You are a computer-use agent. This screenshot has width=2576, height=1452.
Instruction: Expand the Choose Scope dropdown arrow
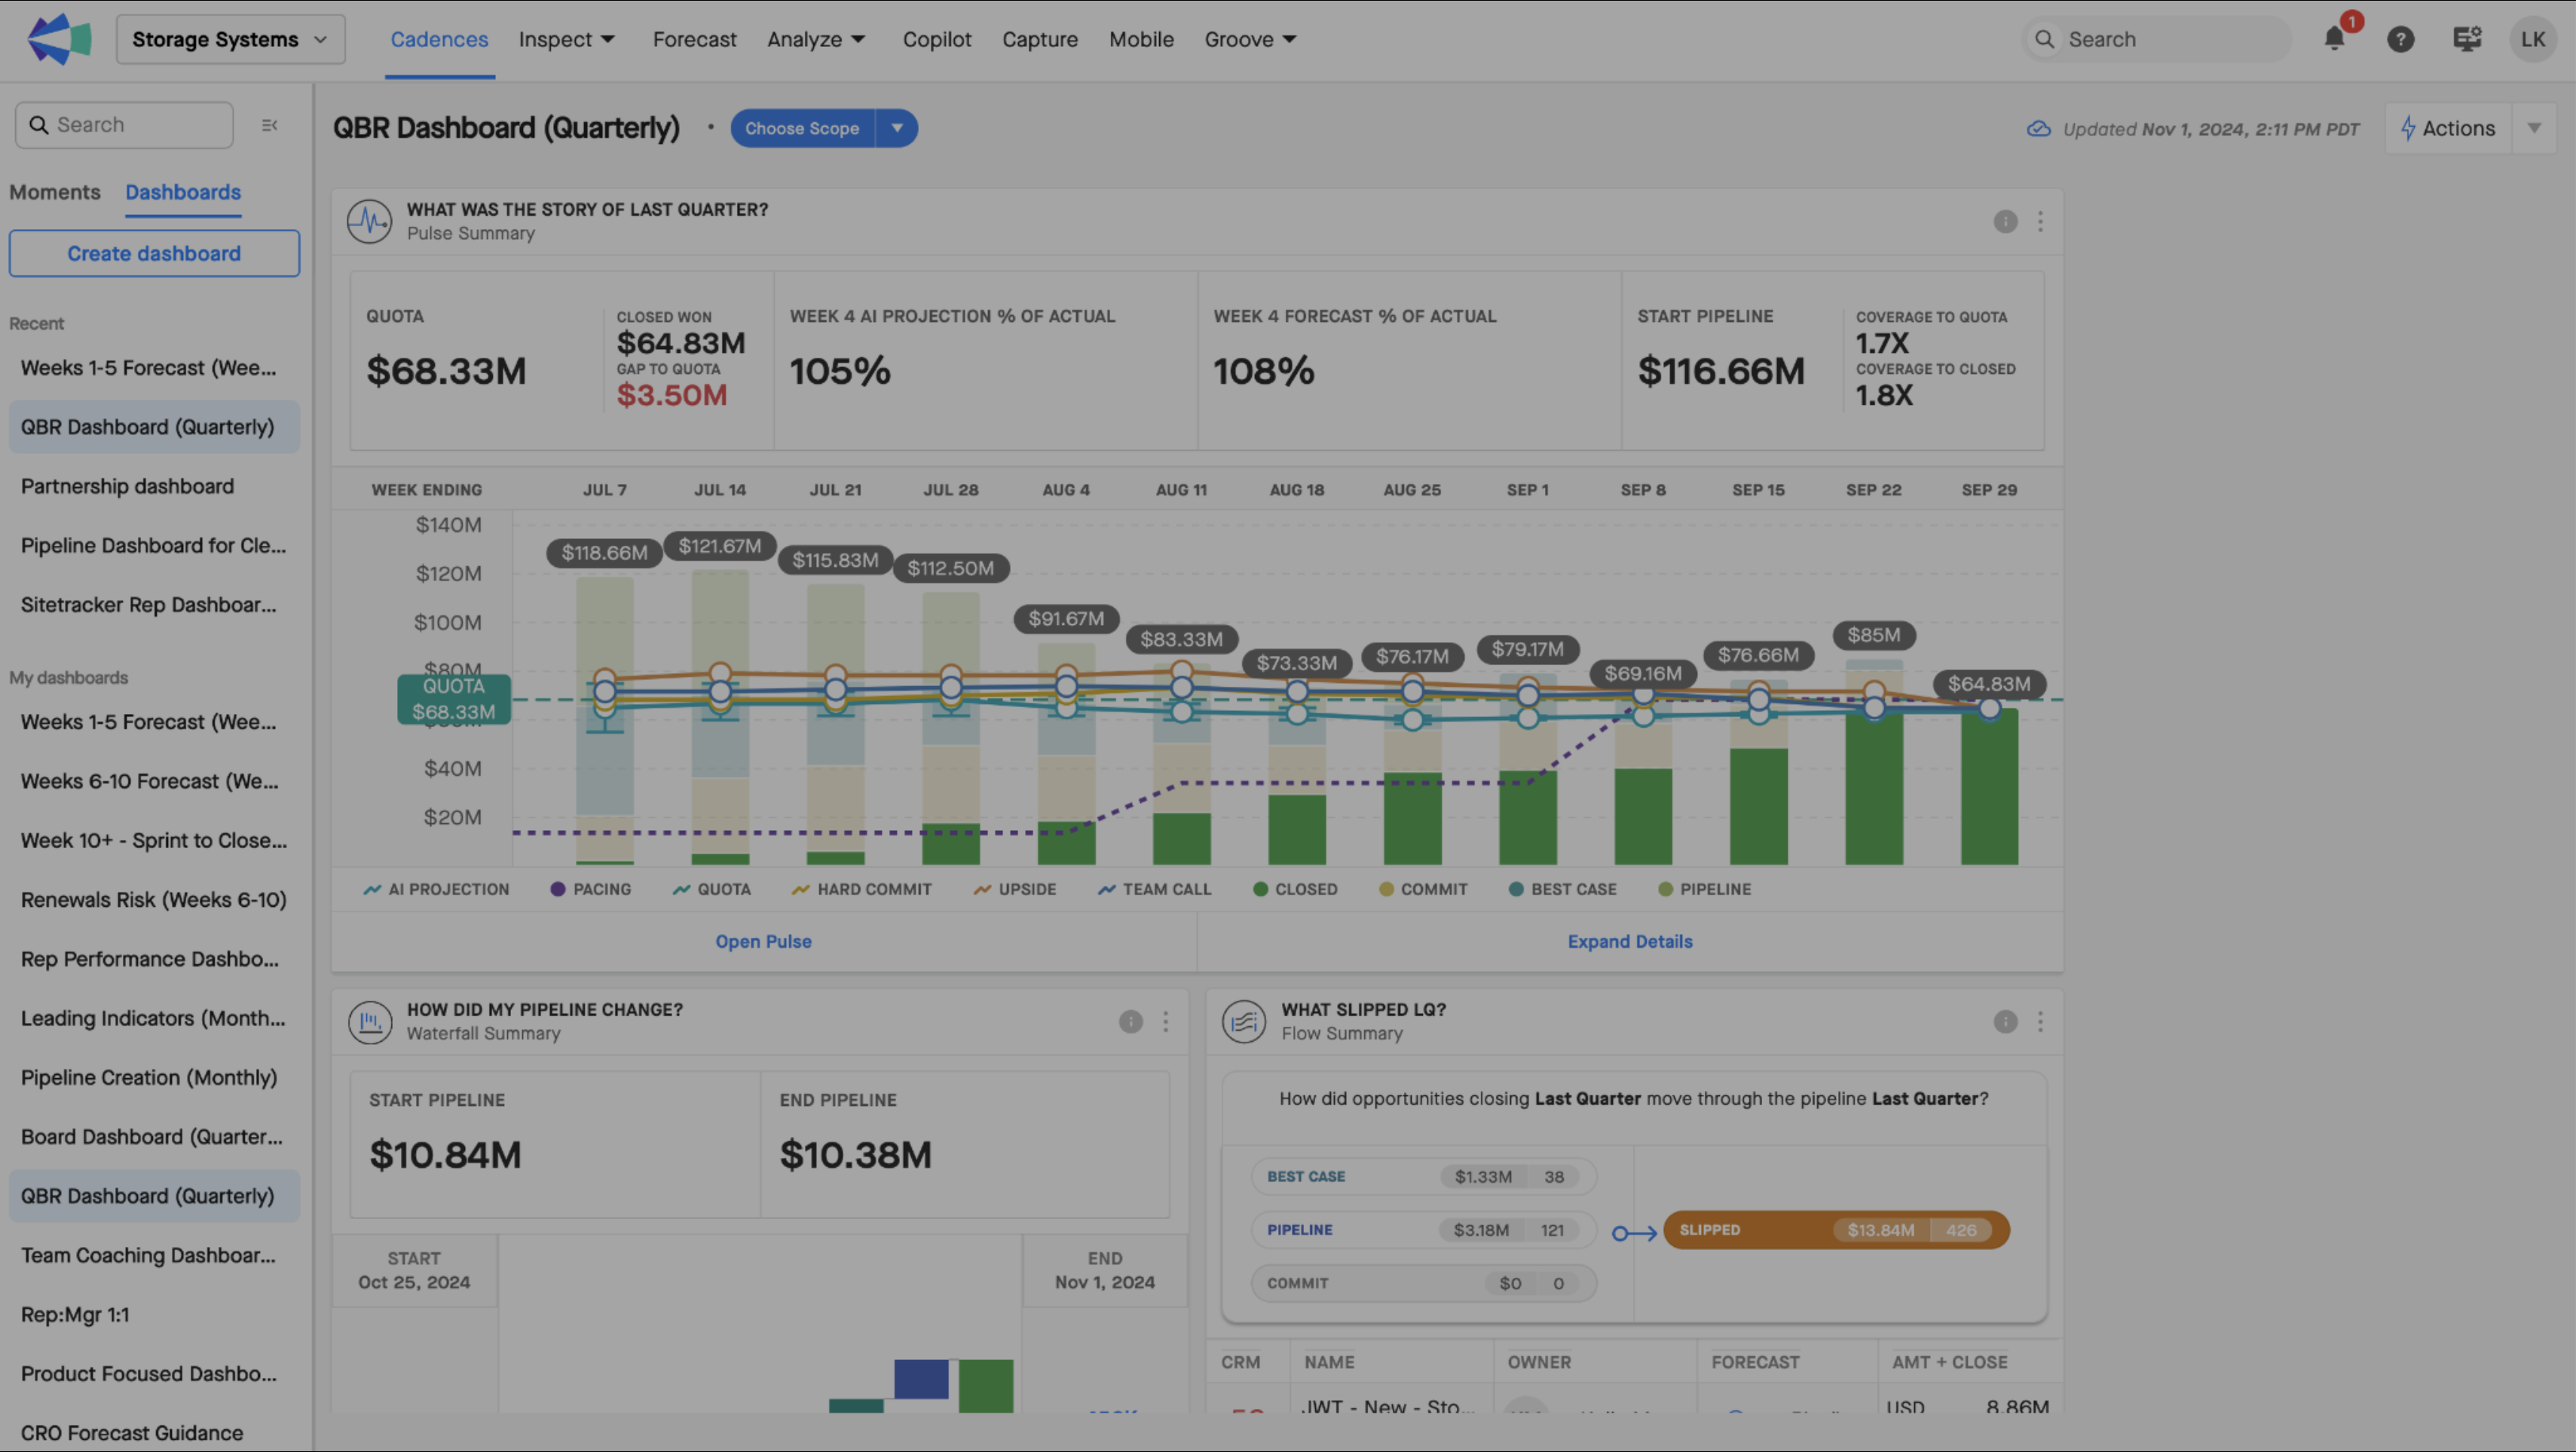click(897, 128)
